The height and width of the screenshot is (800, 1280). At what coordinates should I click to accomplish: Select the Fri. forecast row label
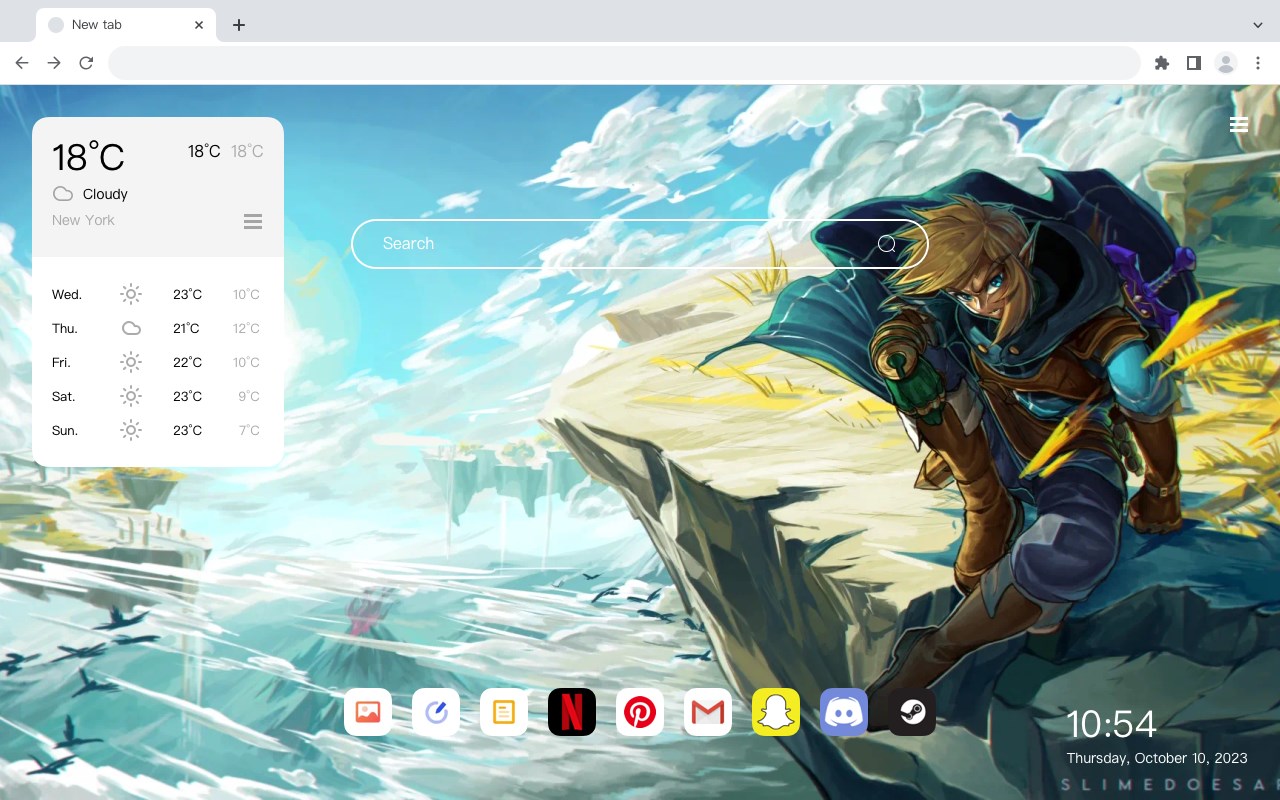tap(61, 362)
